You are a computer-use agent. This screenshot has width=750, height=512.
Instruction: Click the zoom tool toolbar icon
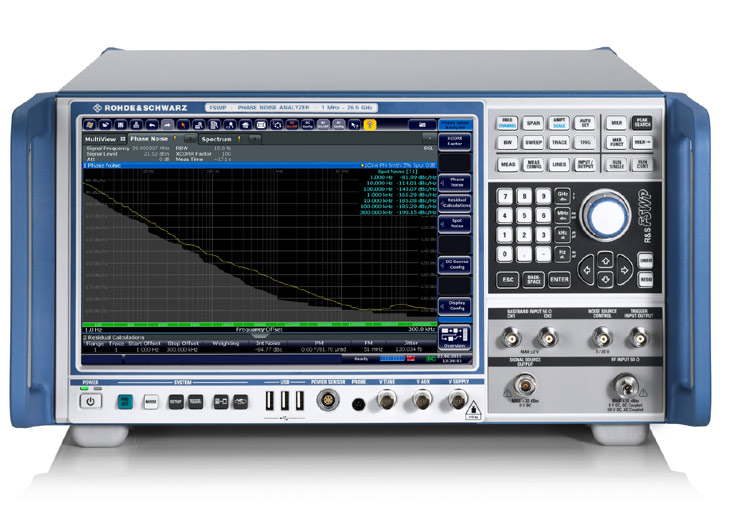[199, 125]
